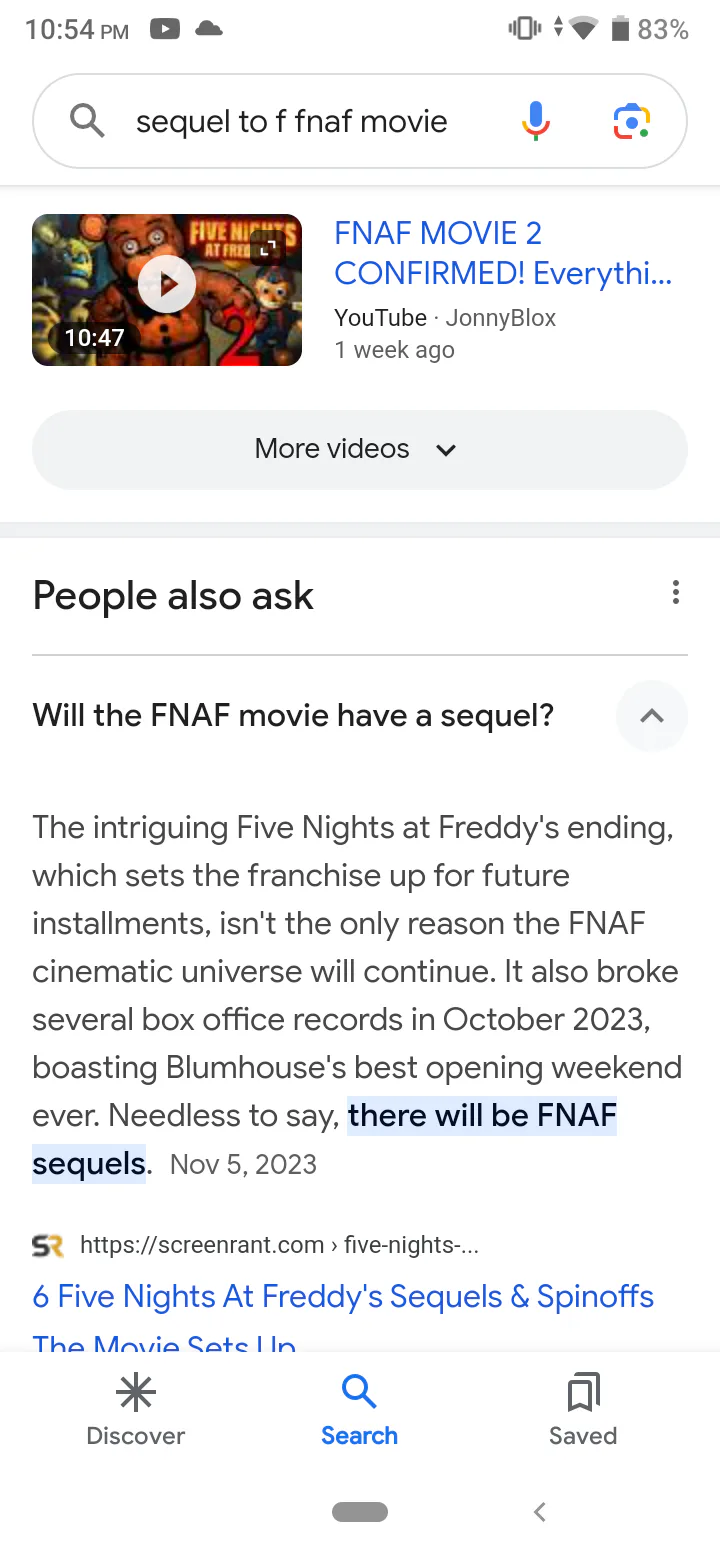Switch to the Discover tab
720x1560 pixels.
[x=136, y=1410]
